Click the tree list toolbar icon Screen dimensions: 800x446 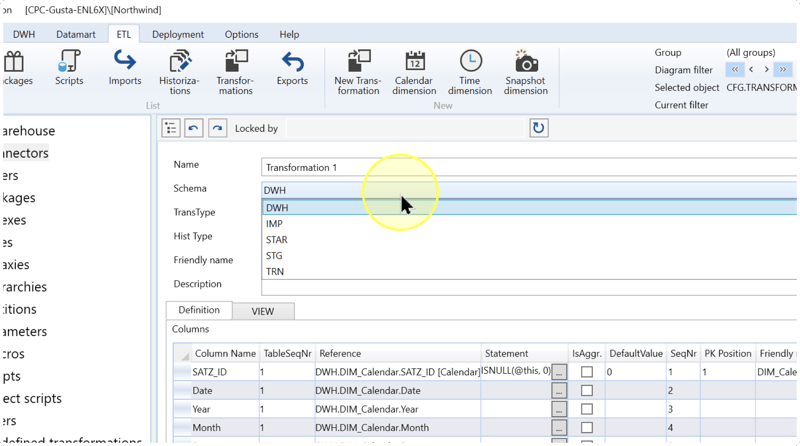171,128
